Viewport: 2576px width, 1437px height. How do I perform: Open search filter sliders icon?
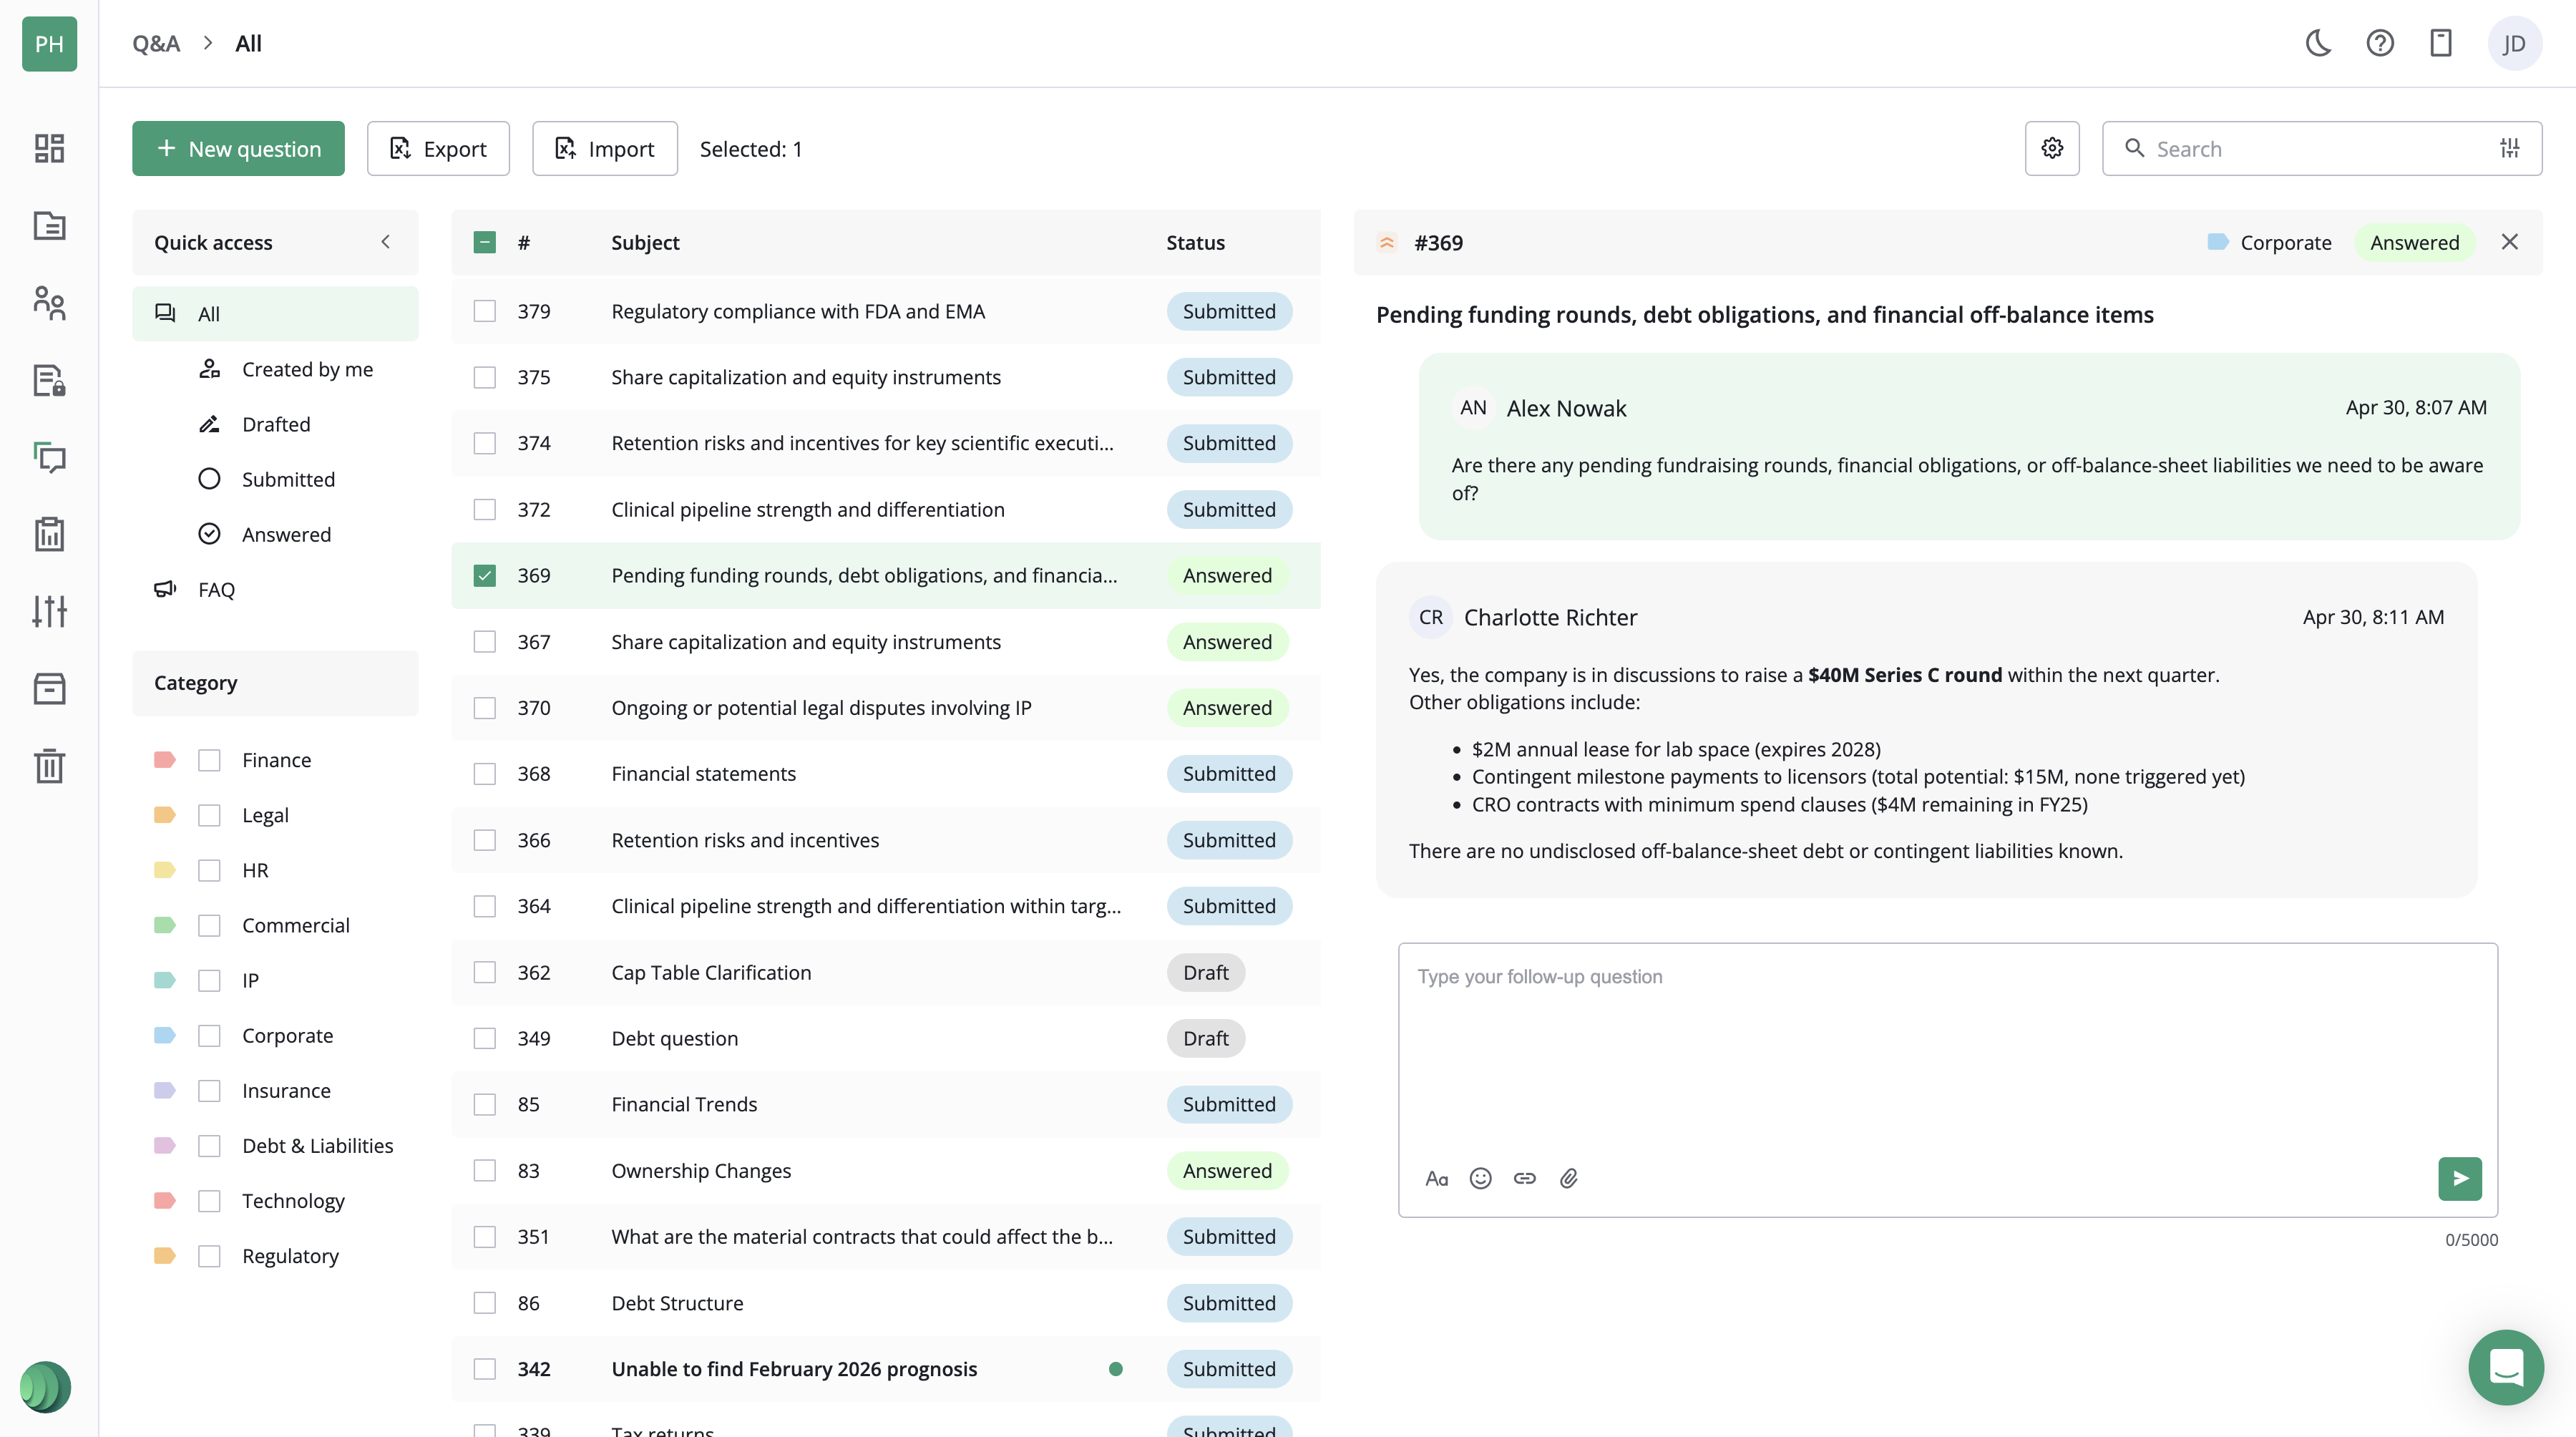2509,148
